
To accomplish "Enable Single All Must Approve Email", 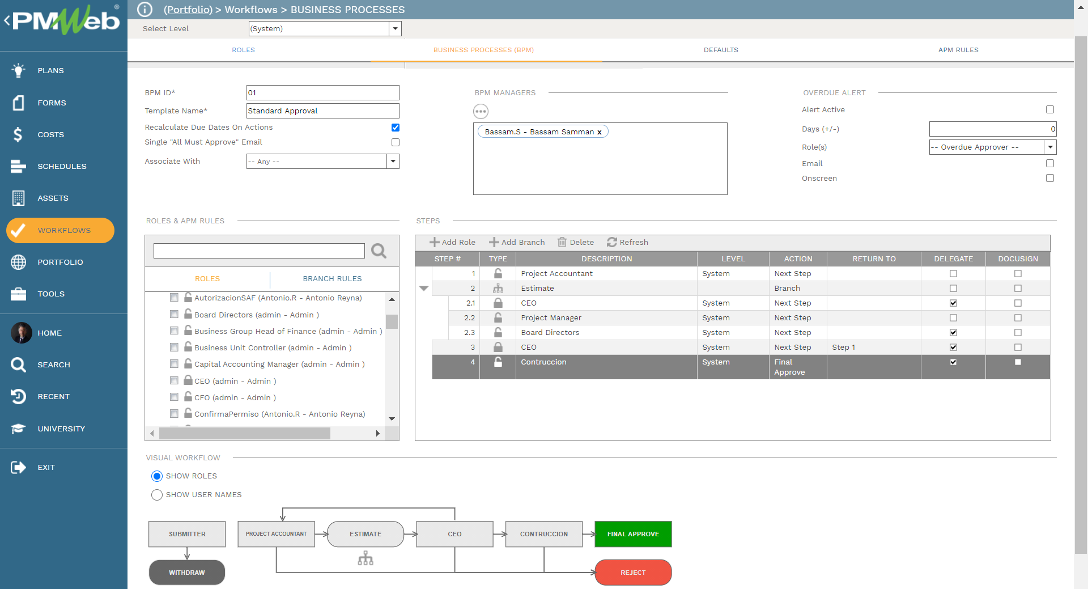I will pos(395,142).
